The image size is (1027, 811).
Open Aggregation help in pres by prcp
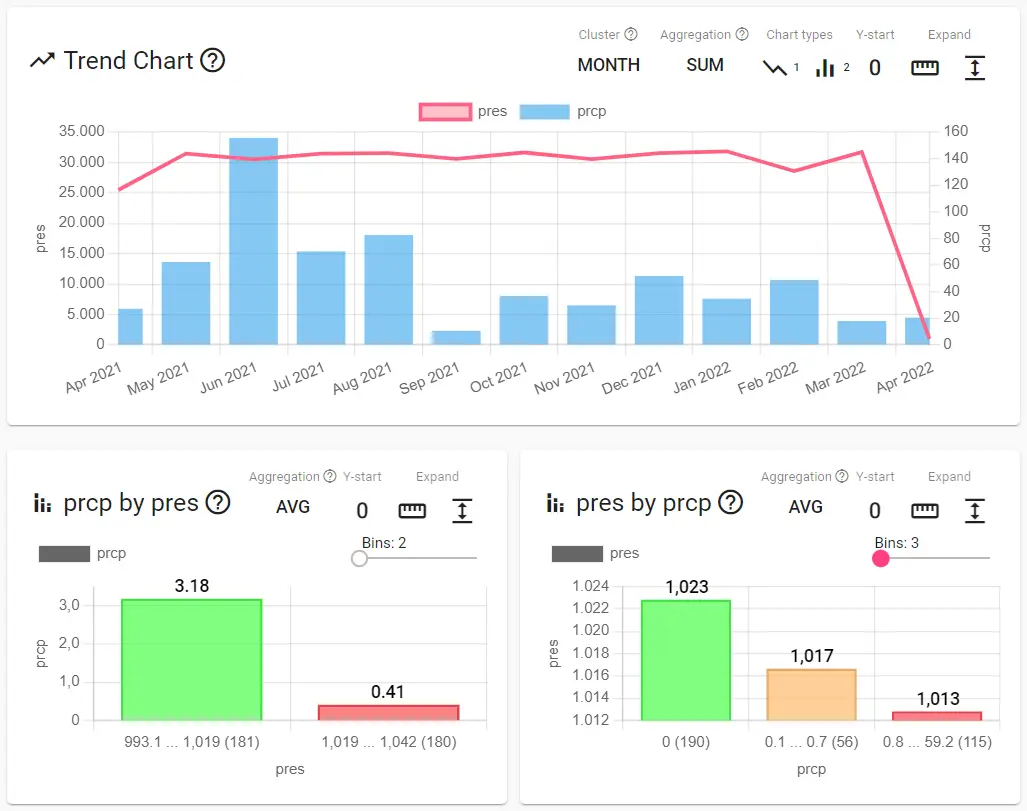point(842,476)
